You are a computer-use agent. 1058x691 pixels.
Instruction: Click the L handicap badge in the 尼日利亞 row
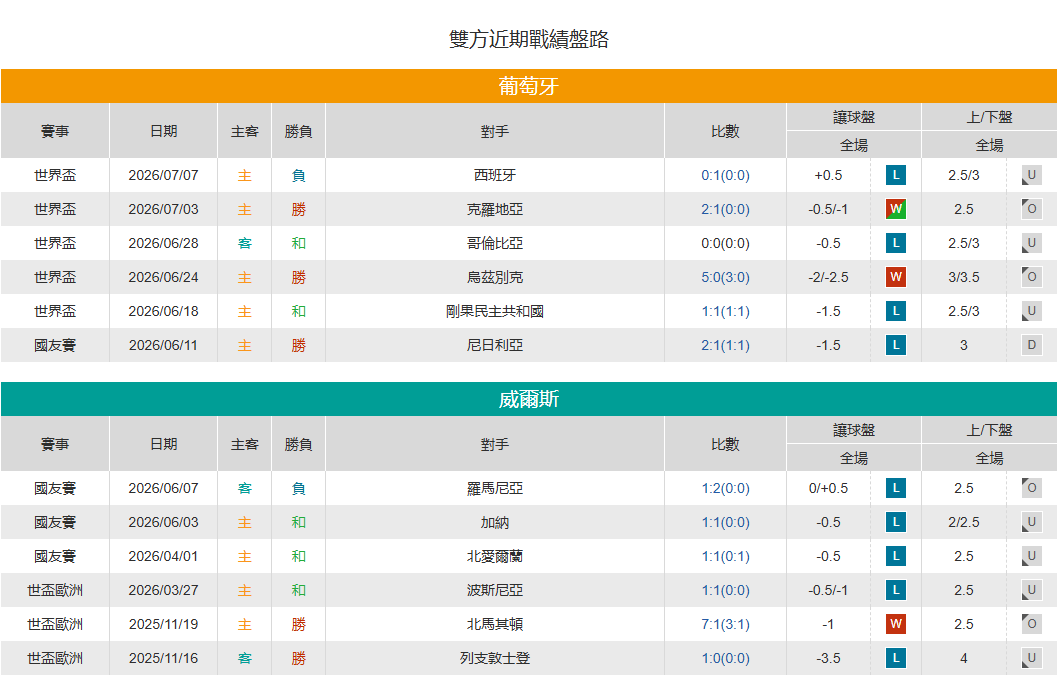[895, 346]
